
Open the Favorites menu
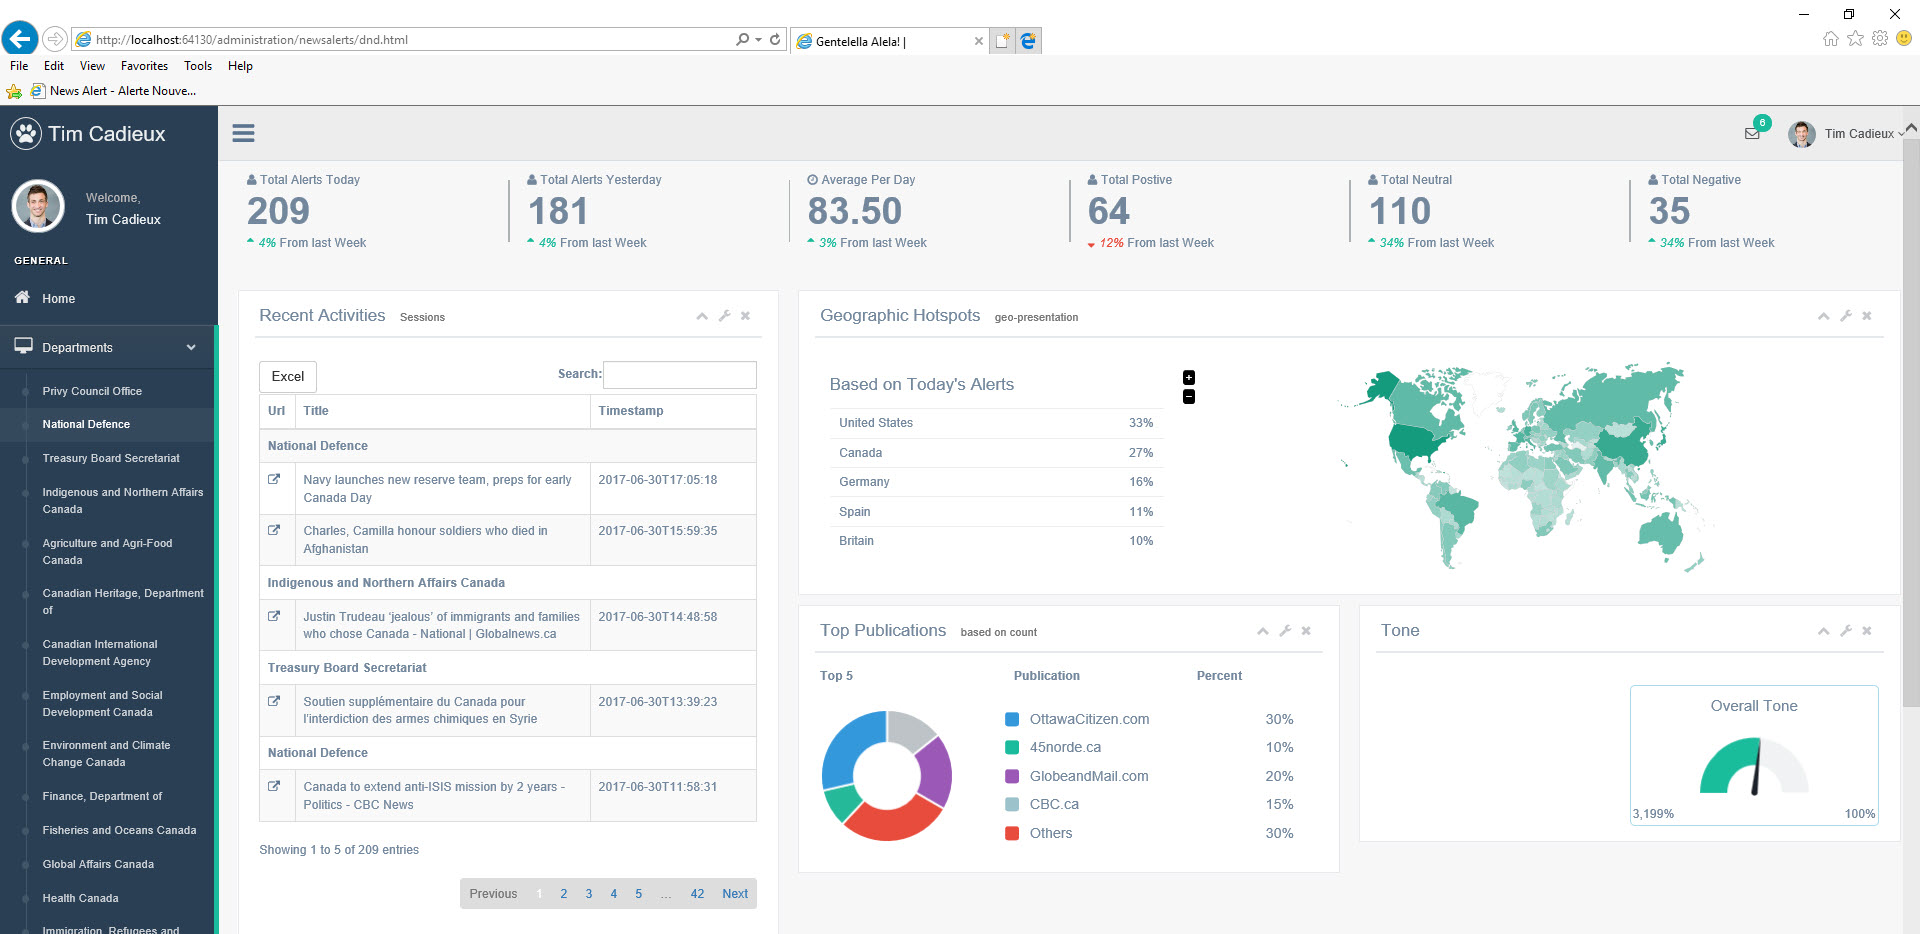coord(144,66)
